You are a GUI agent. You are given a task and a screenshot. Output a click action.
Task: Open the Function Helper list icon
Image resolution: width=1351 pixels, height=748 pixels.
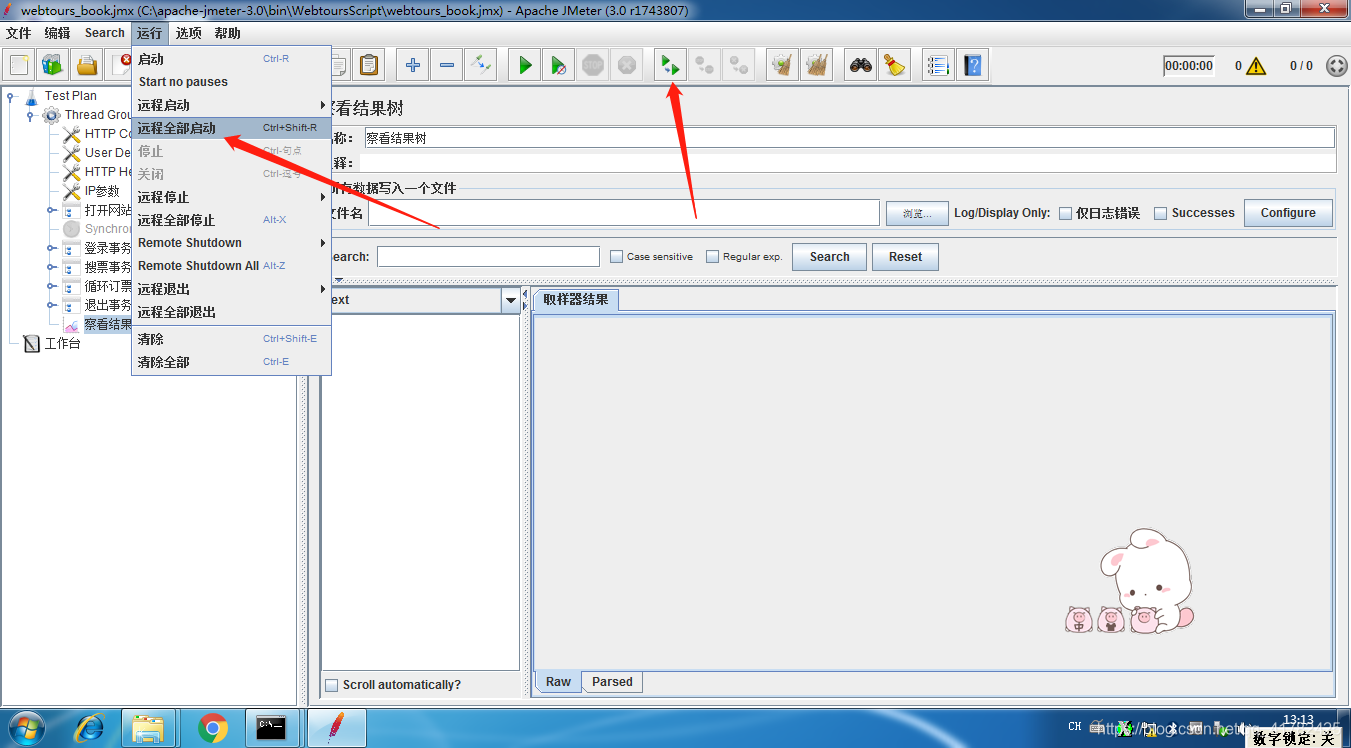(x=938, y=66)
